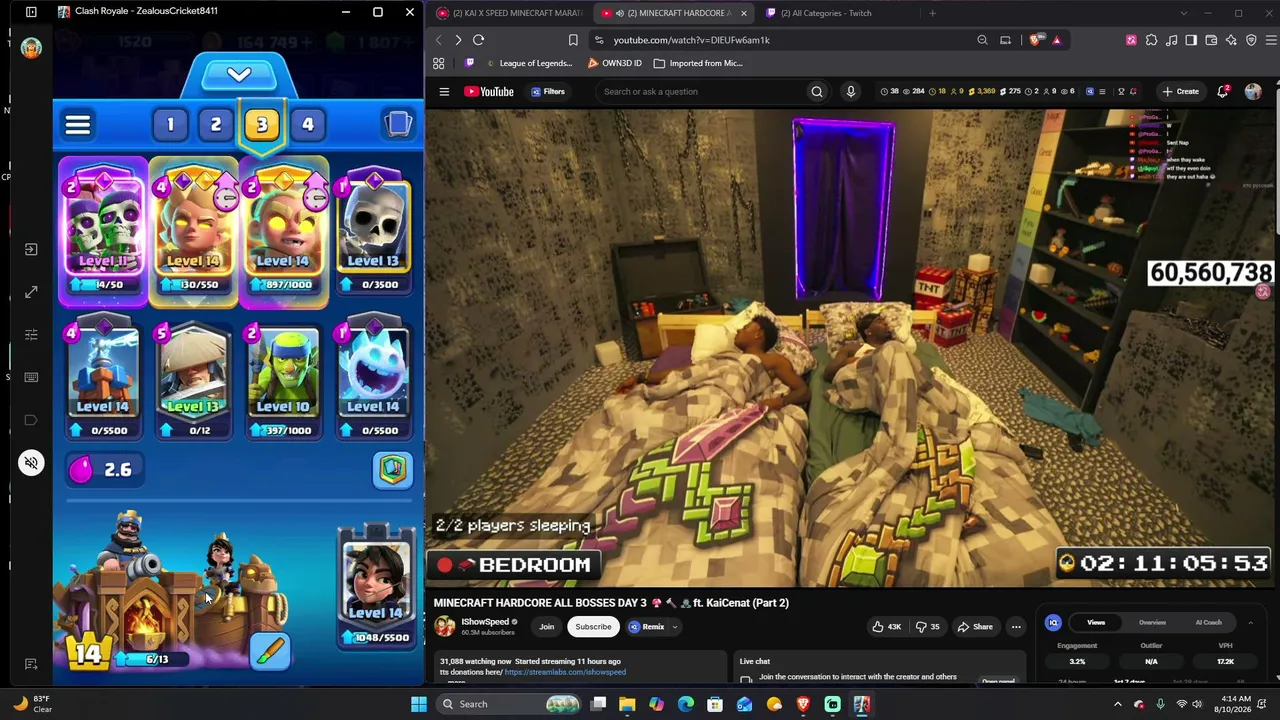Click the King Tower level 14 crown badge
Viewport: 1280px width, 720px height.
88,653
